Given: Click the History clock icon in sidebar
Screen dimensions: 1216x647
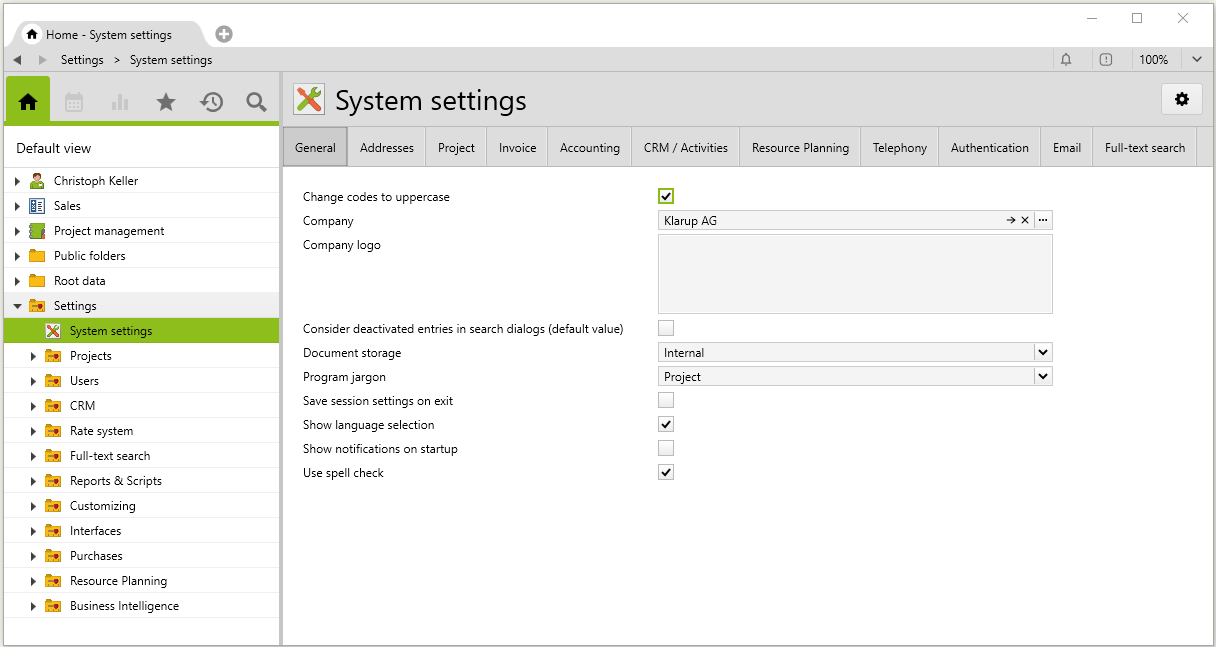Looking at the screenshot, I should click(211, 102).
